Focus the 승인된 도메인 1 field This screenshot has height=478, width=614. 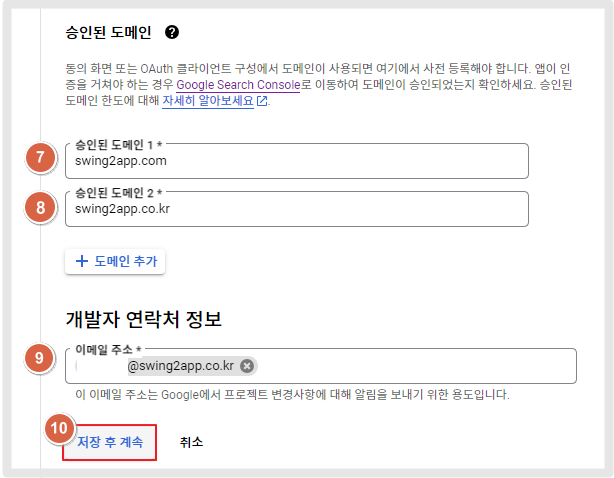(x=297, y=161)
